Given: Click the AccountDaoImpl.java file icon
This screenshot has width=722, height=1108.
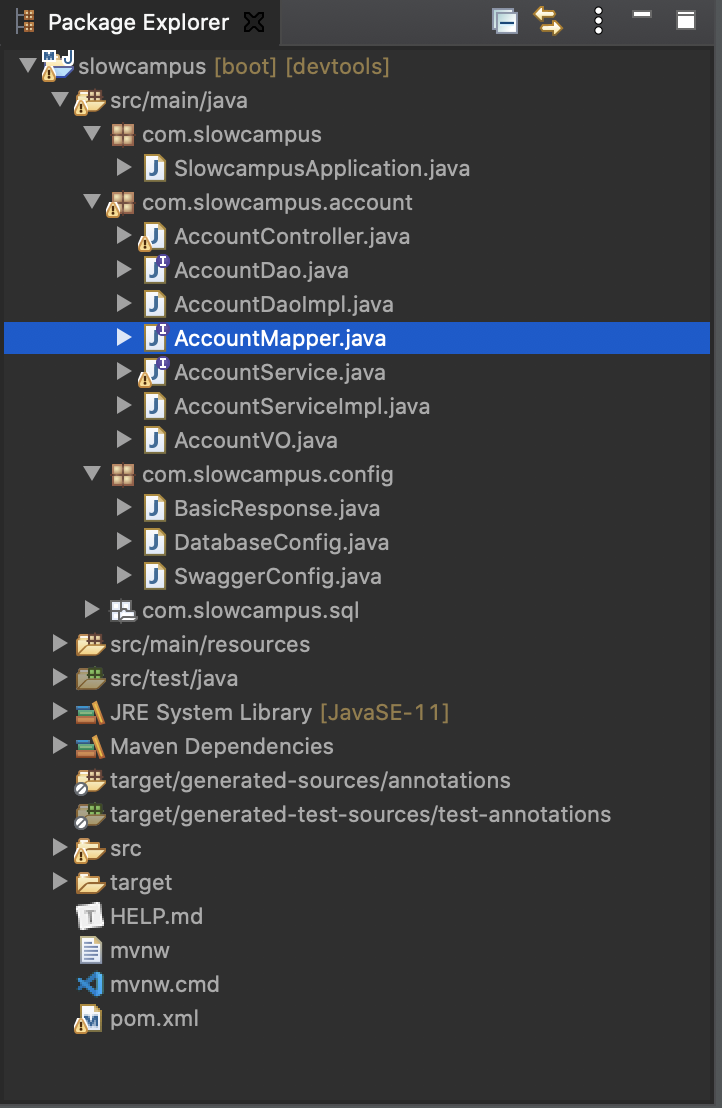Looking at the screenshot, I should 155,305.
